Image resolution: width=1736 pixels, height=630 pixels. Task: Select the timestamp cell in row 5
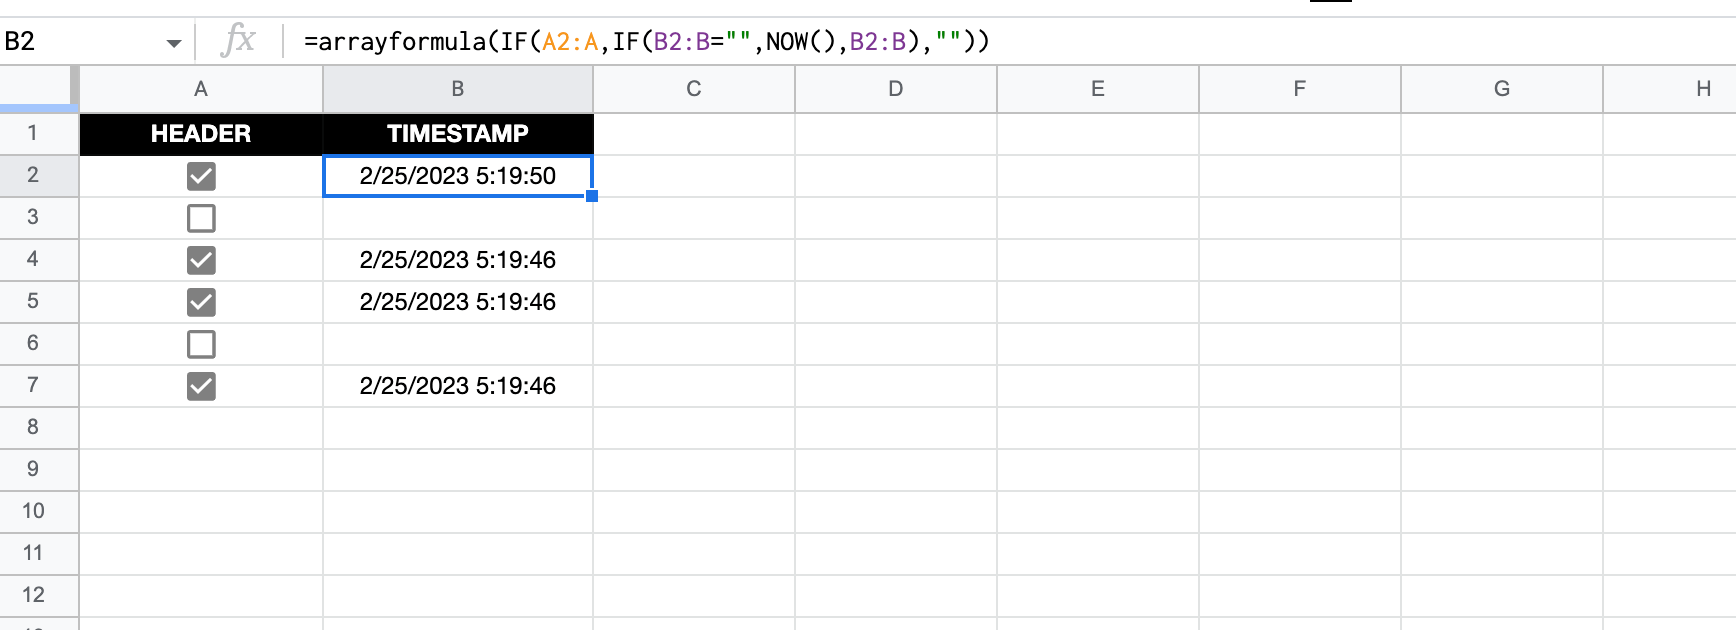pyautogui.click(x=458, y=302)
